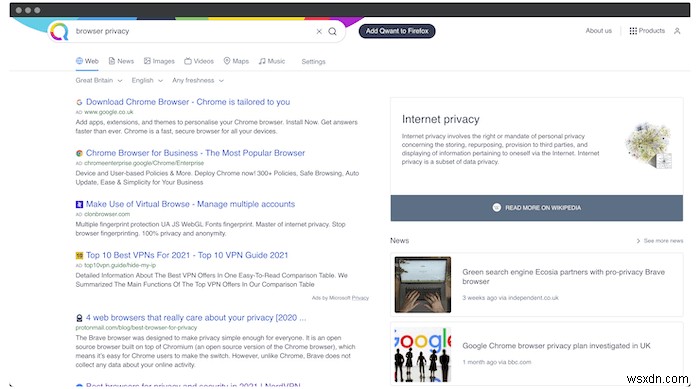
Task: Click the clonbrowser.com ad URL
Action: (x=107, y=214)
